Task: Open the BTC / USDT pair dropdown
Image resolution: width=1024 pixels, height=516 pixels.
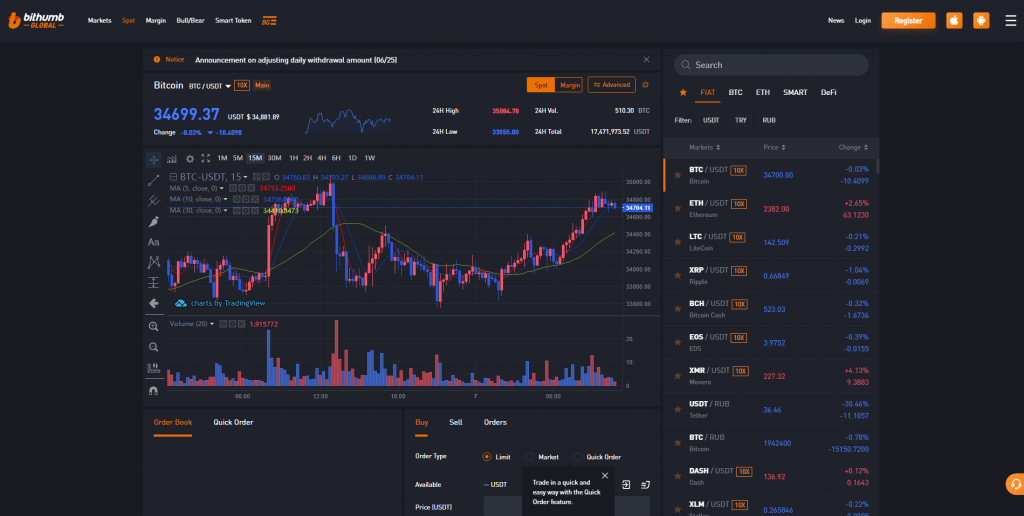Action: (x=228, y=86)
